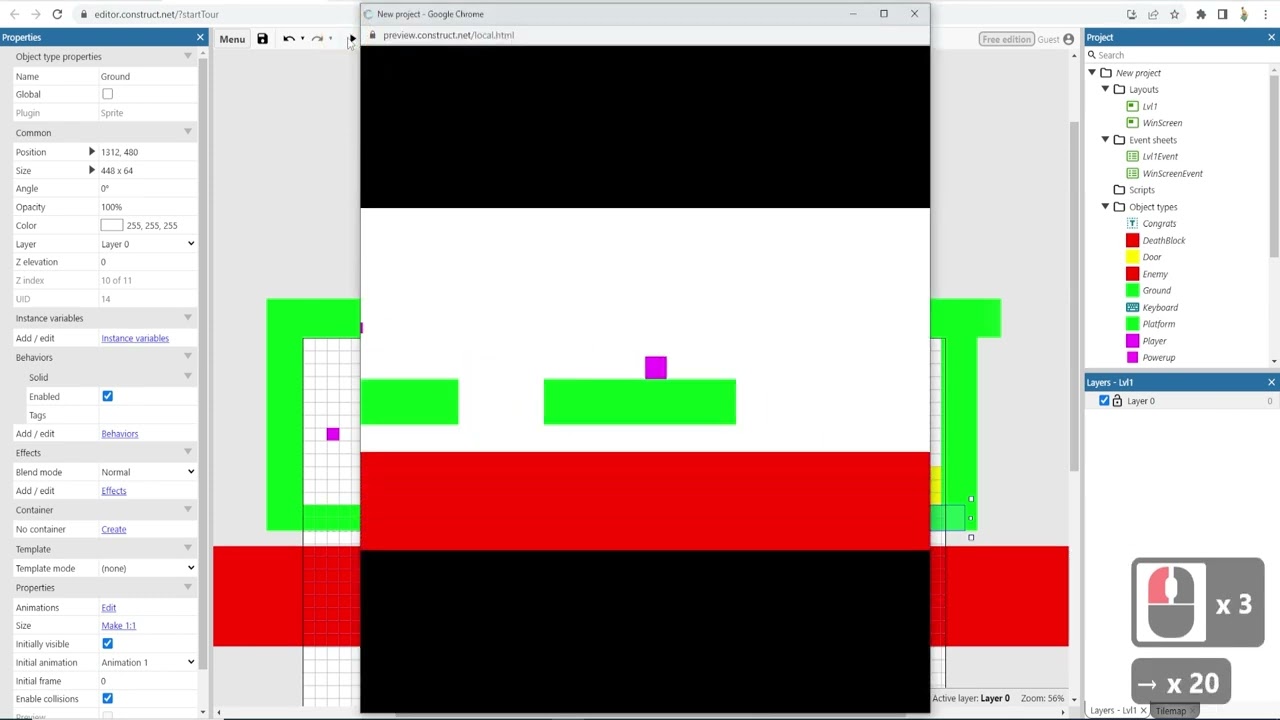The height and width of the screenshot is (720, 1280).
Task: Collapse the Event sheets folder
Action: [x=1105, y=140]
